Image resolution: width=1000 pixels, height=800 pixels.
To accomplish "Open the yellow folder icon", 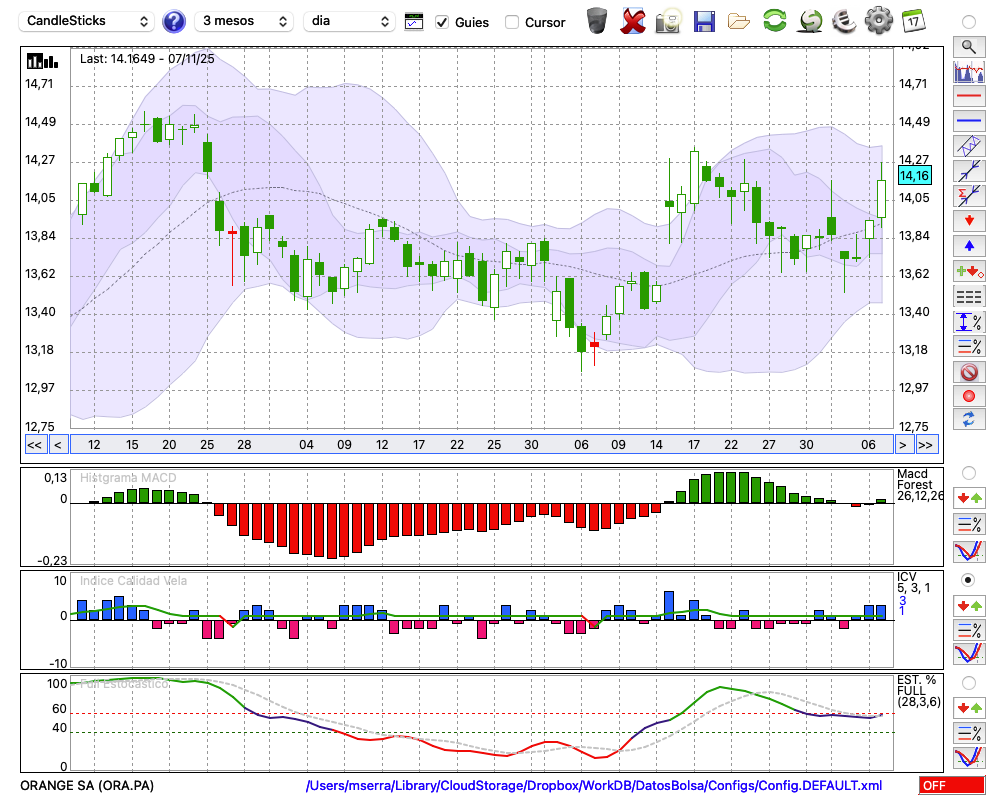I will coord(739,21).
